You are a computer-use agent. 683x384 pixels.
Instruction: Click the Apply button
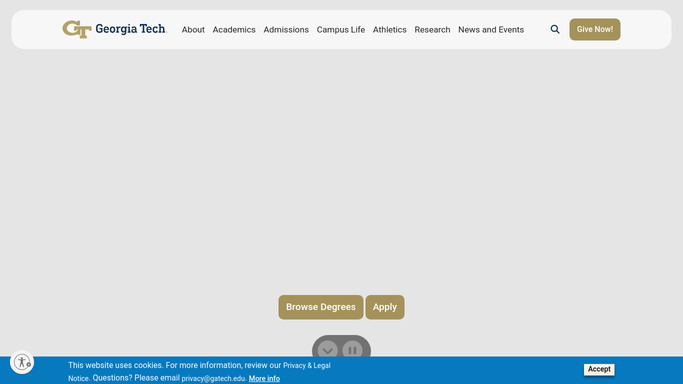[385, 307]
